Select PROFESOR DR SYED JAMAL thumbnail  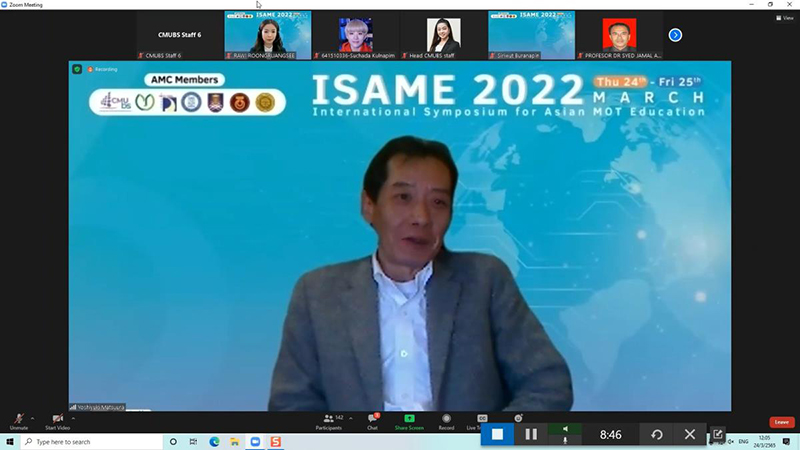619,35
